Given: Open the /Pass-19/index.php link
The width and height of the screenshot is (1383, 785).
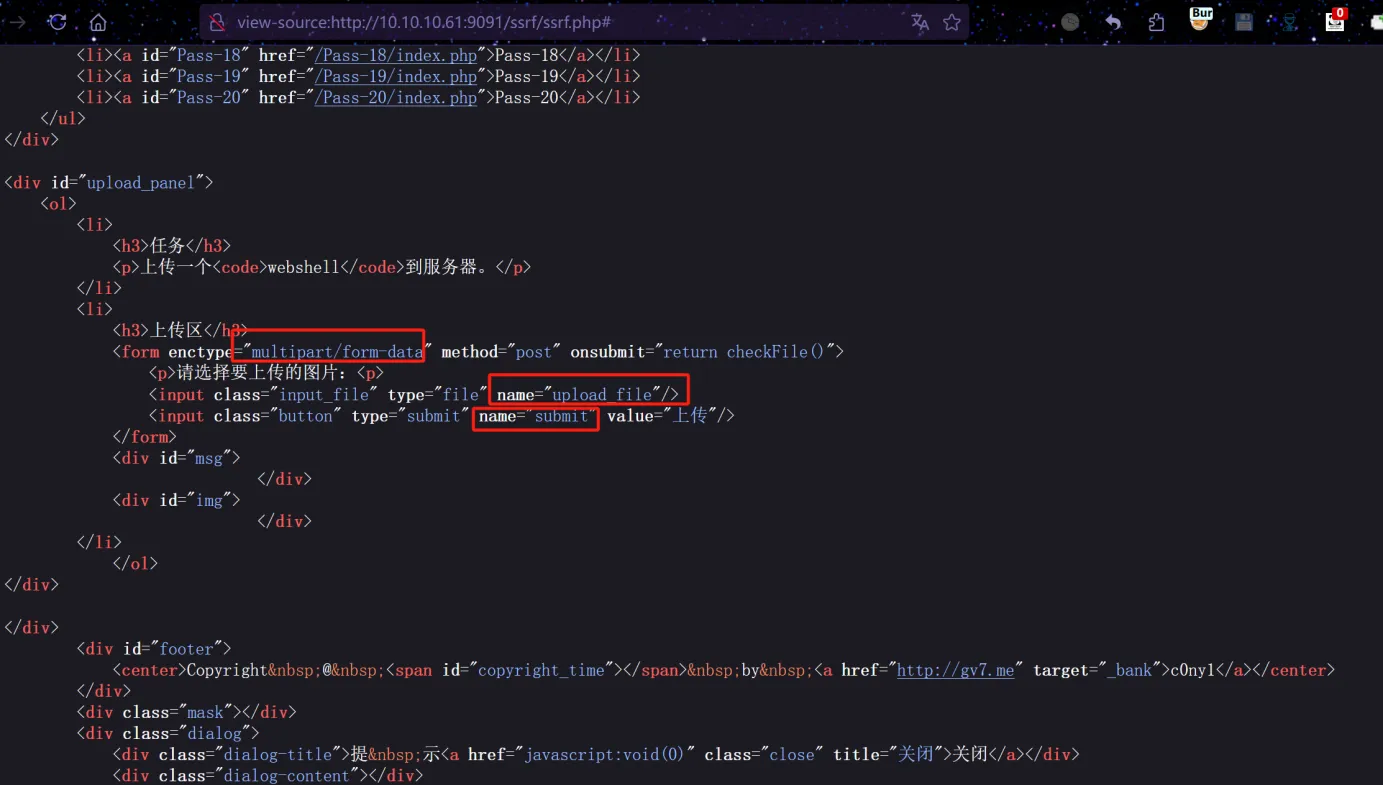Looking at the screenshot, I should [x=396, y=76].
